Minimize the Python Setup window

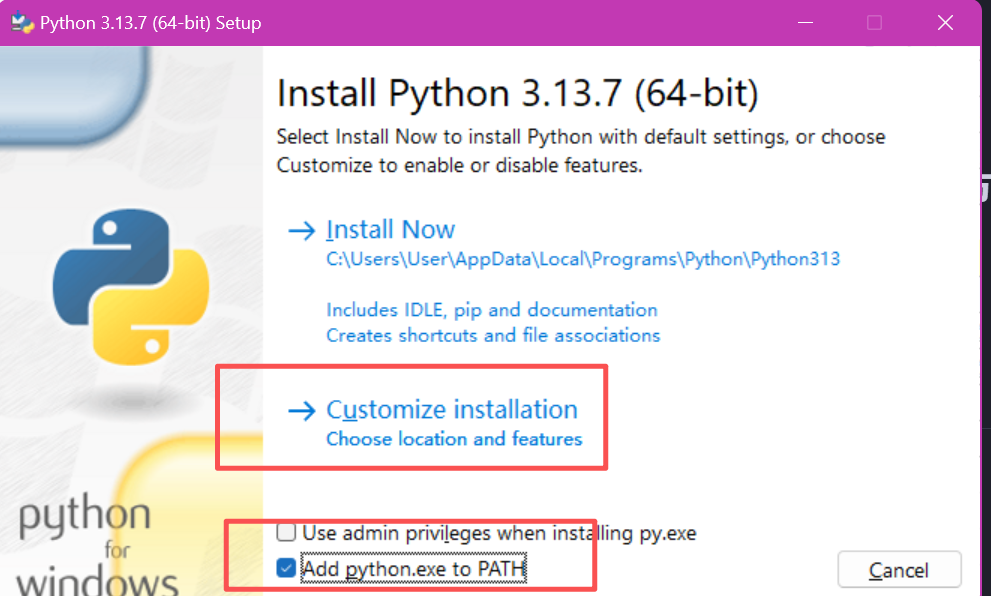[806, 22]
